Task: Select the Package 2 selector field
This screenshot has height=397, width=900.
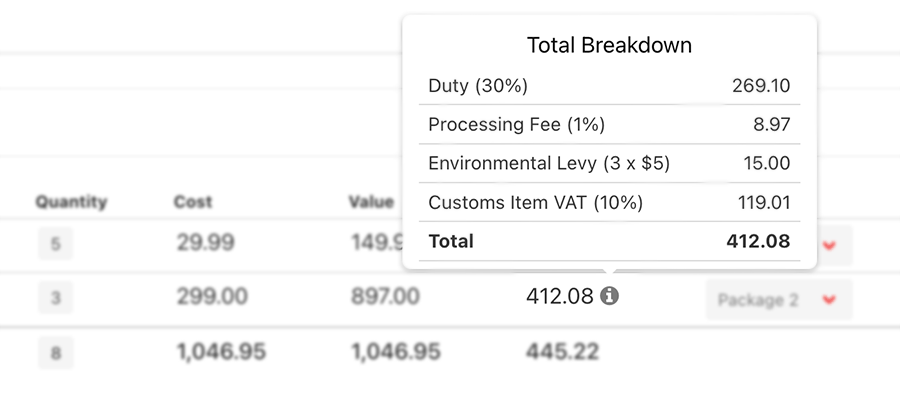Action: coord(779,299)
